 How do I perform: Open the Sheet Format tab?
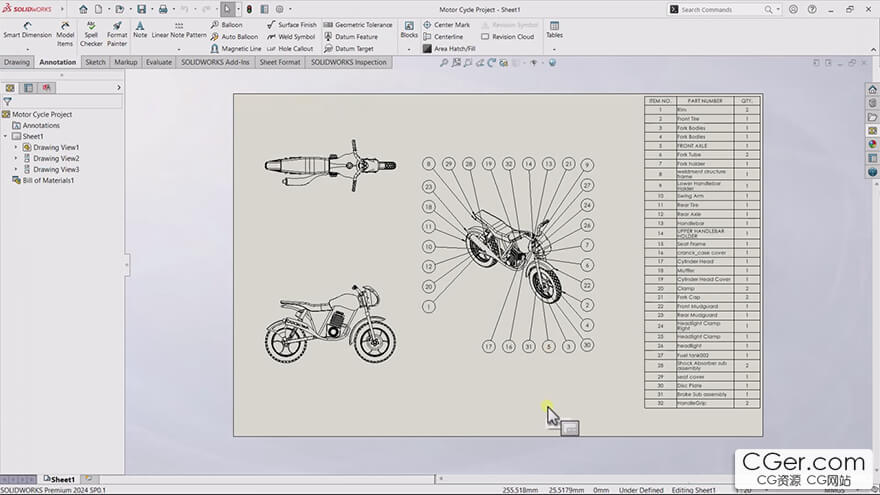pyautogui.click(x=279, y=62)
